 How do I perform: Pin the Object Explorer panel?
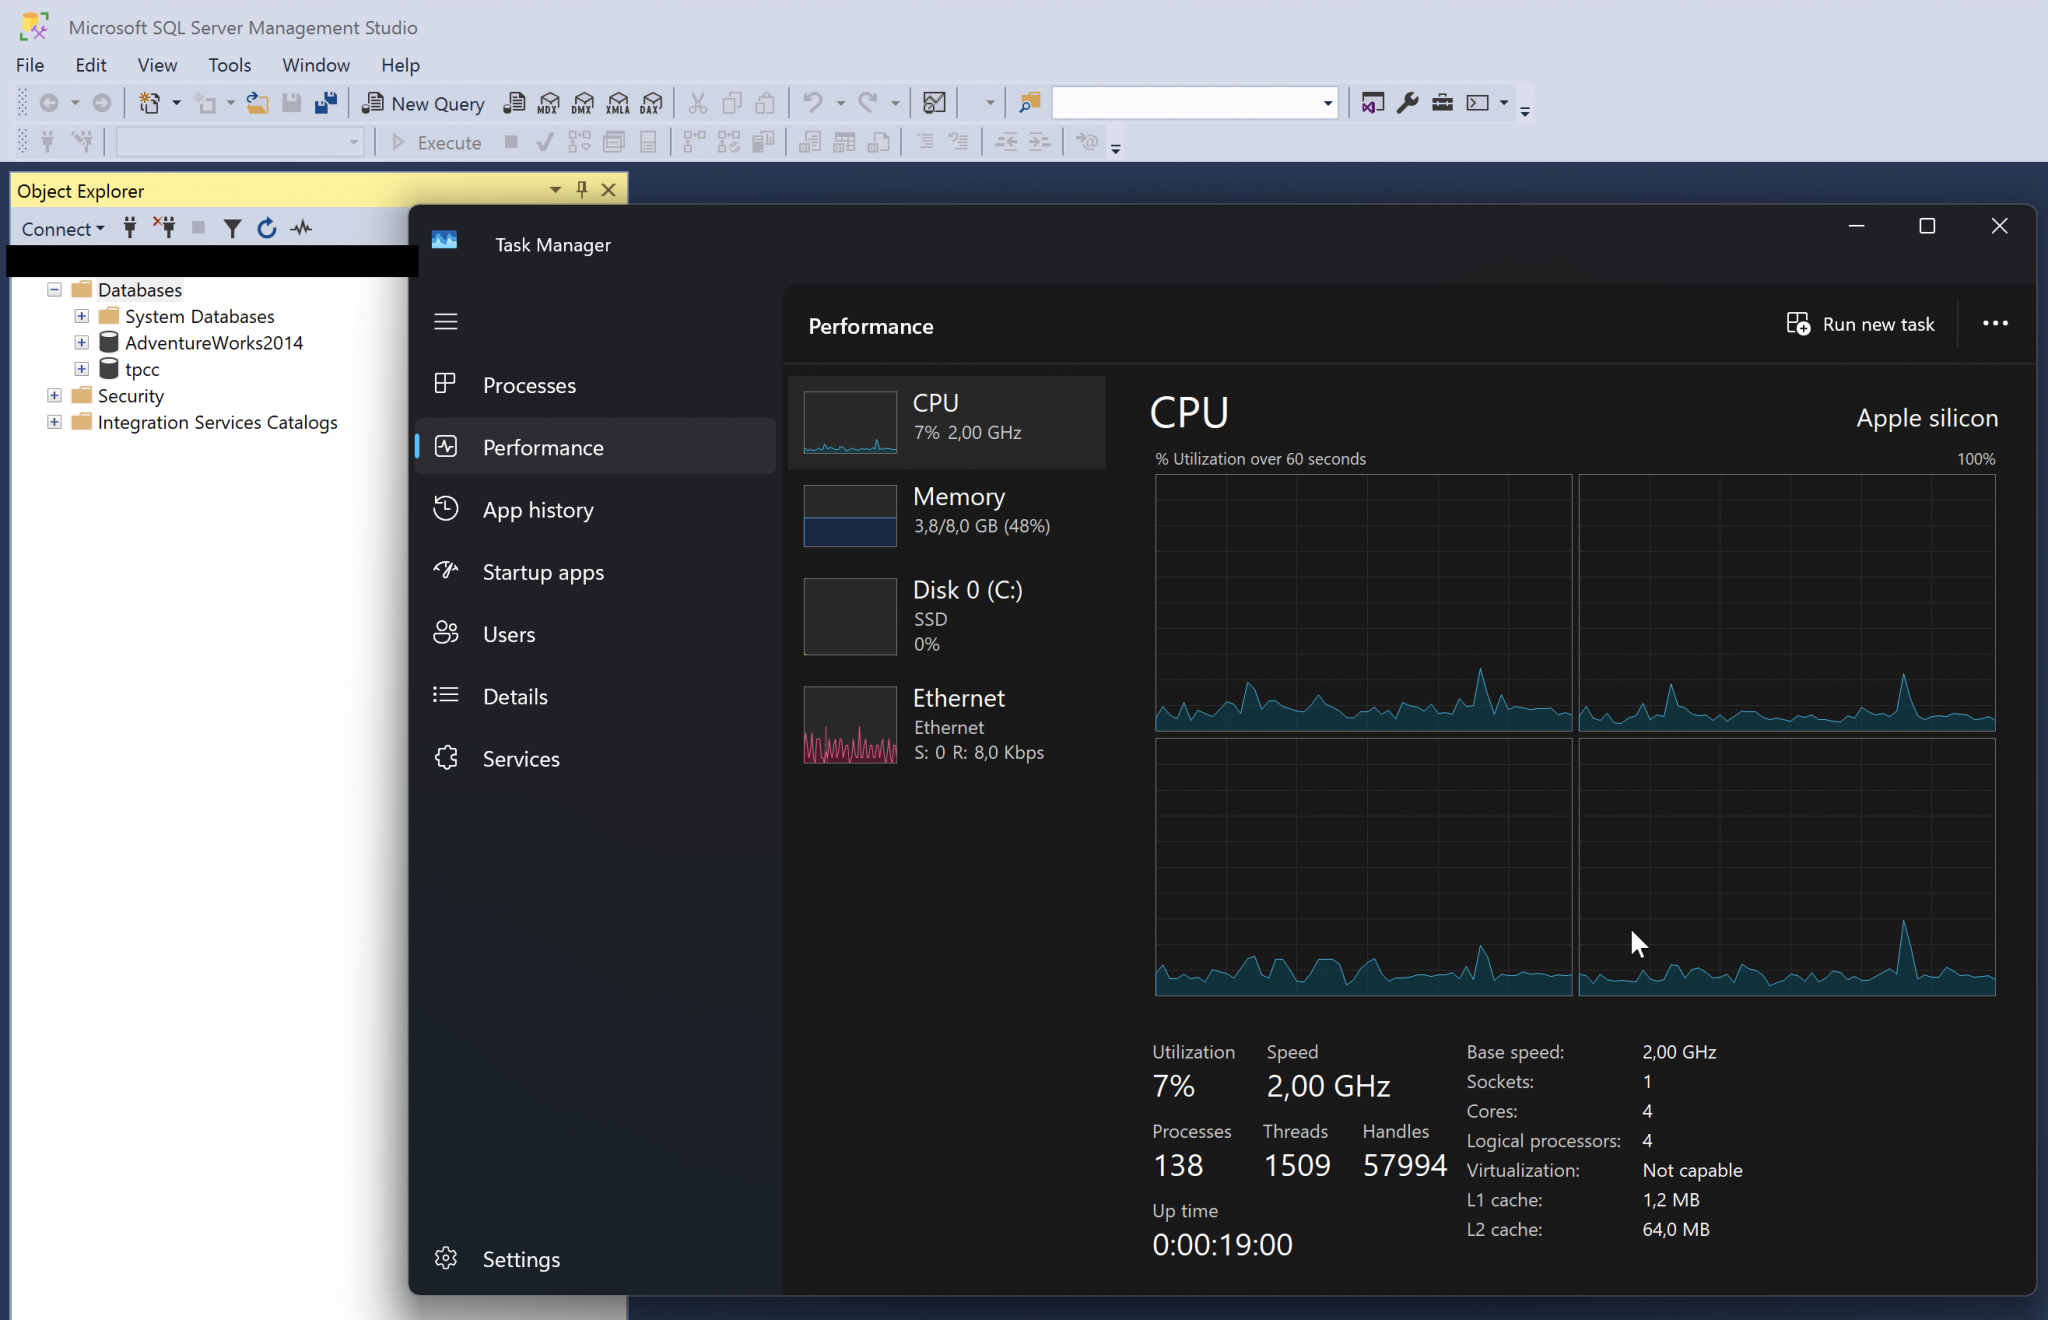click(582, 190)
